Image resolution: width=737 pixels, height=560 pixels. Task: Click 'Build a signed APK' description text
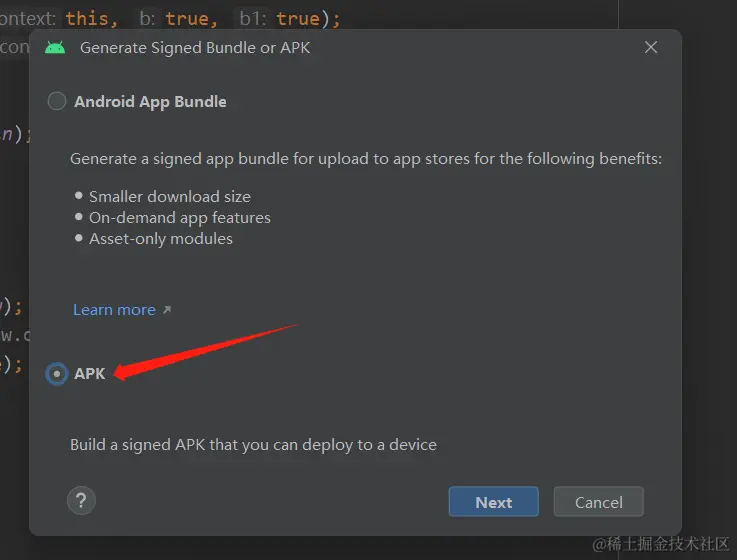253,445
